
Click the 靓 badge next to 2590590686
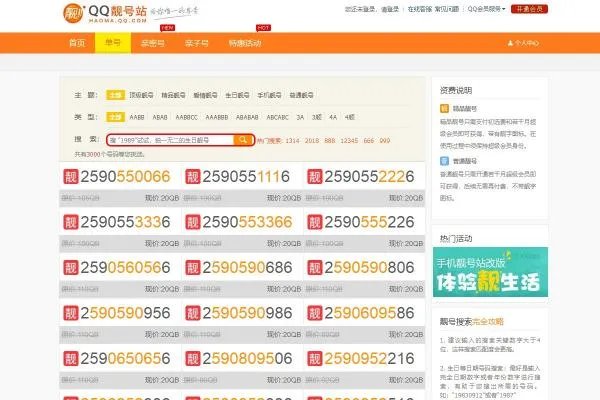pyautogui.click(x=193, y=268)
